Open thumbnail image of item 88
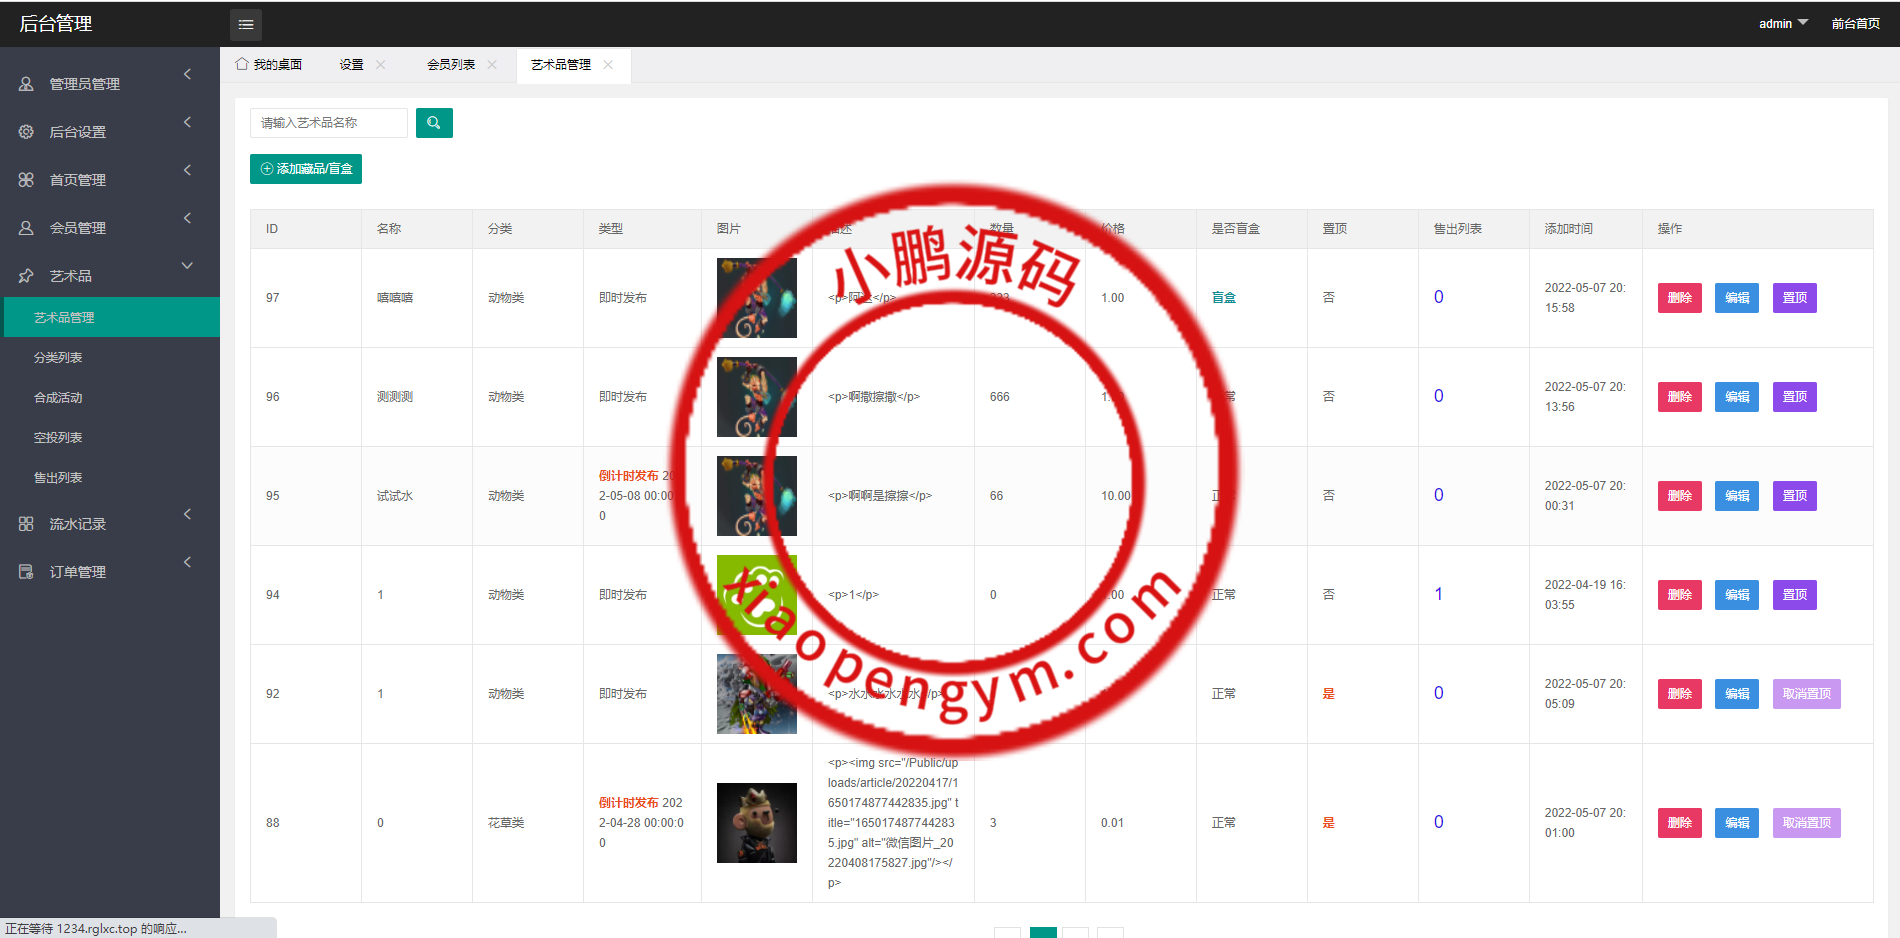 756,823
